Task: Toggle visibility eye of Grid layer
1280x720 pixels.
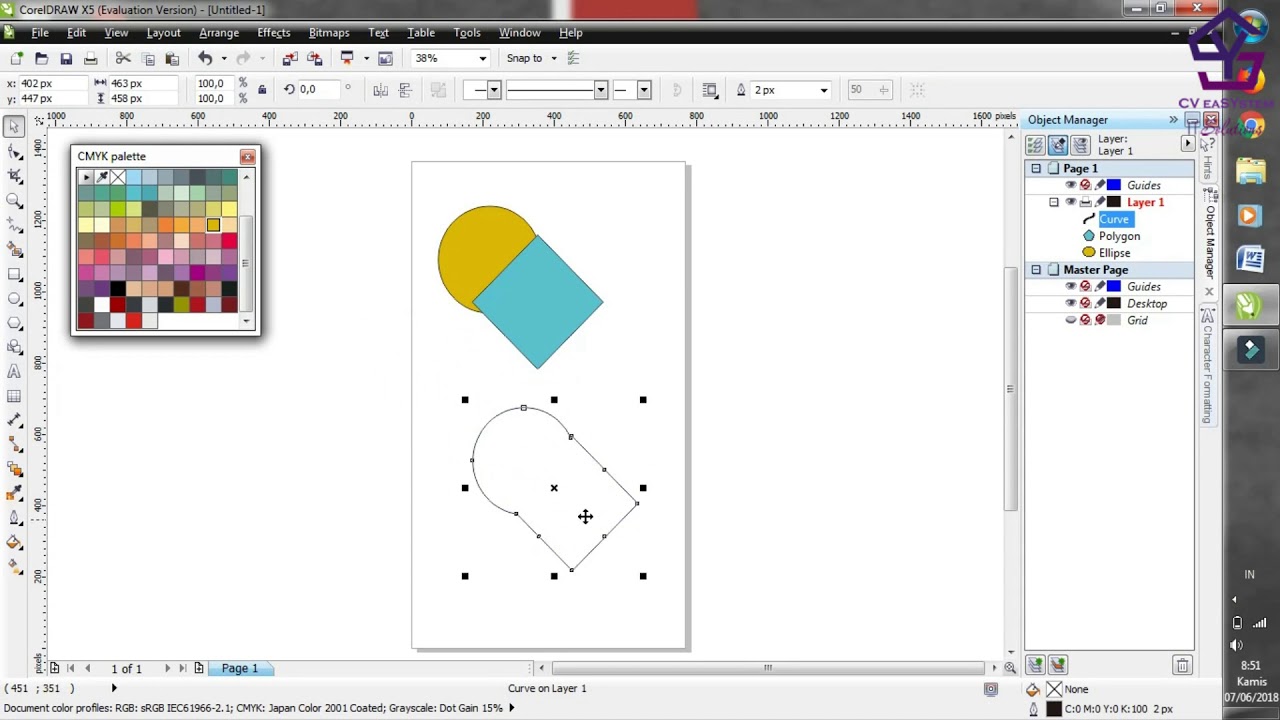Action: point(1071,320)
